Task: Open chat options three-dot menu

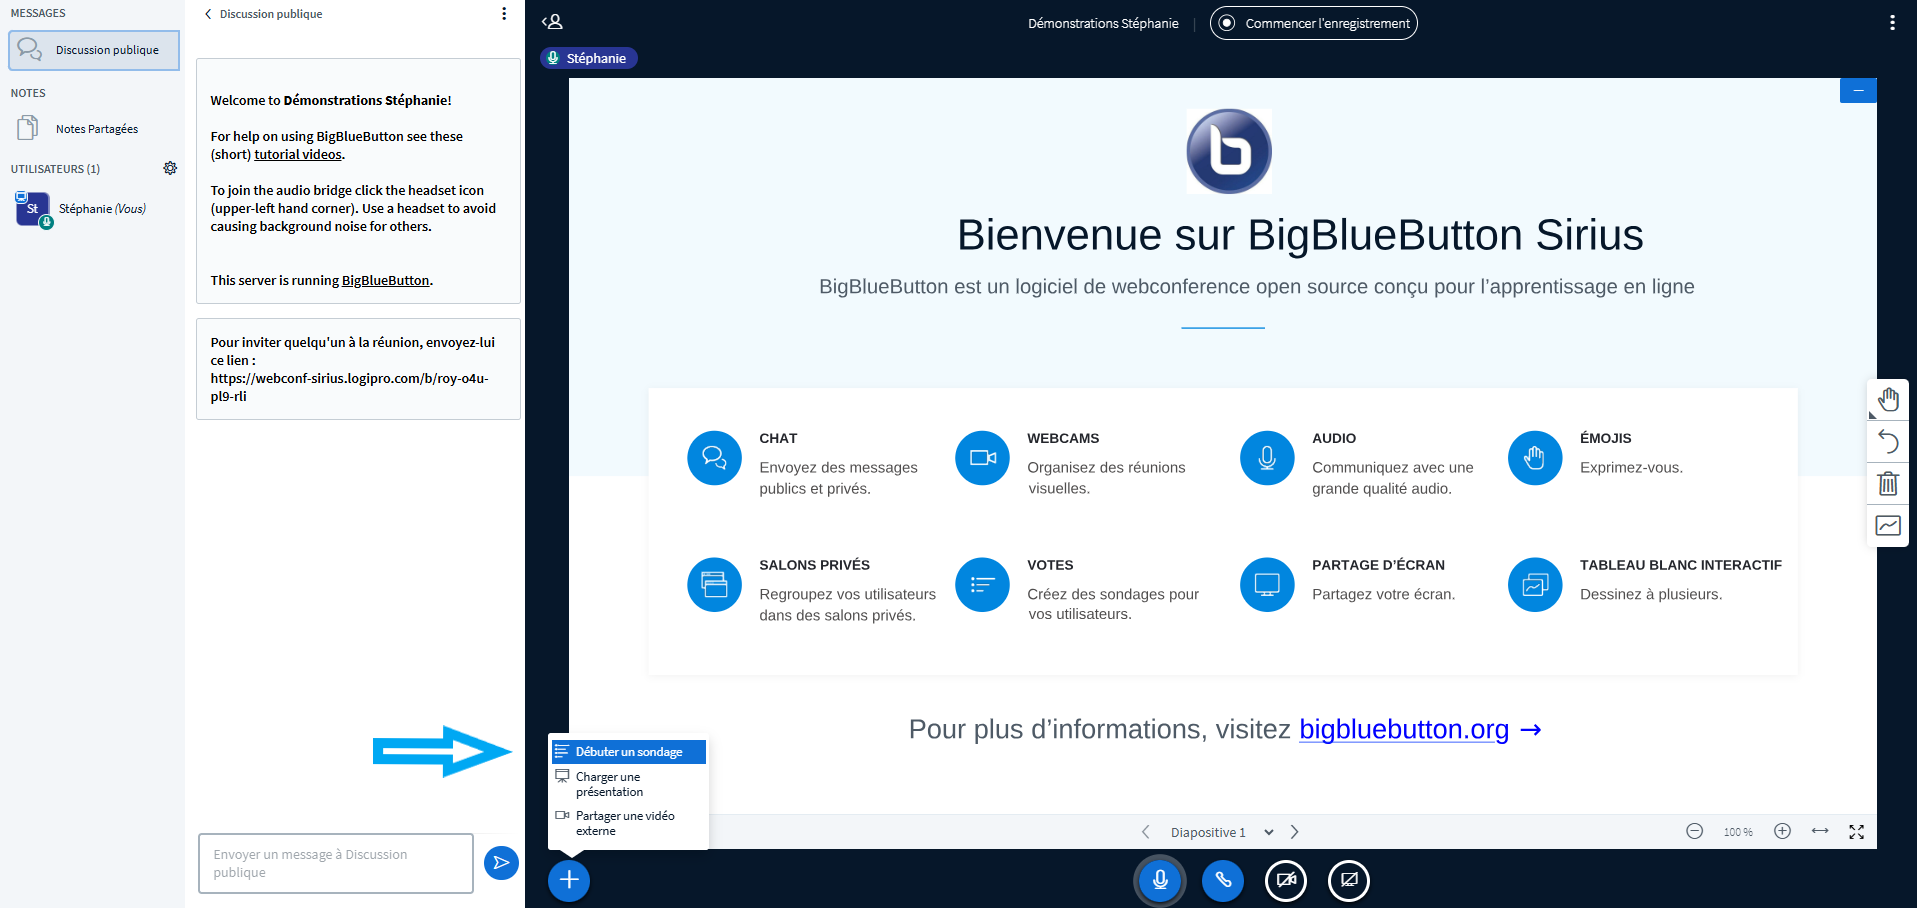Action: coord(504,14)
